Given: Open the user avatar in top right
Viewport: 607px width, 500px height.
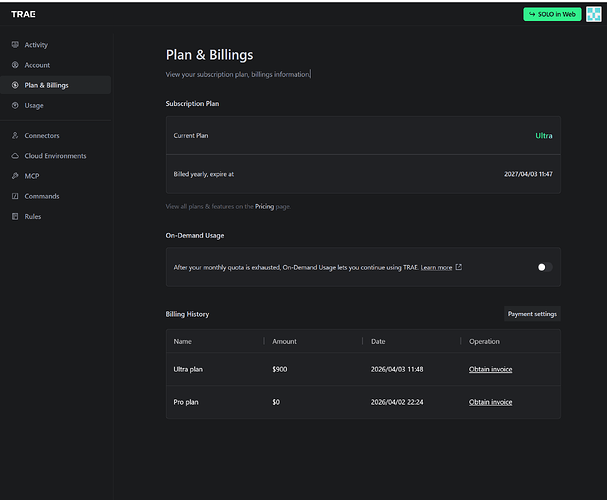Looking at the screenshot, I should click(593, 14).
